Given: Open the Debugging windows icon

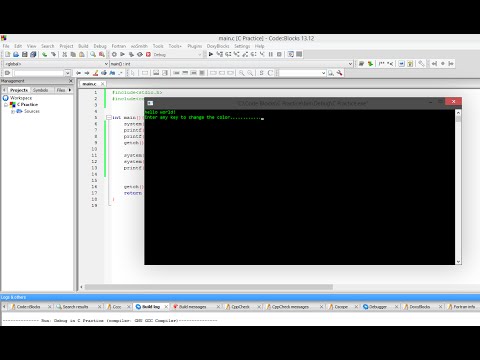Looking at the screenshot, I should click(x=291, y=54).
